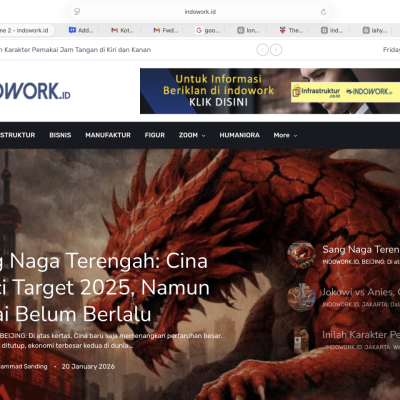Switch to the 'lon...' tab
Screen dimensions: 400x400
(248, 30)
